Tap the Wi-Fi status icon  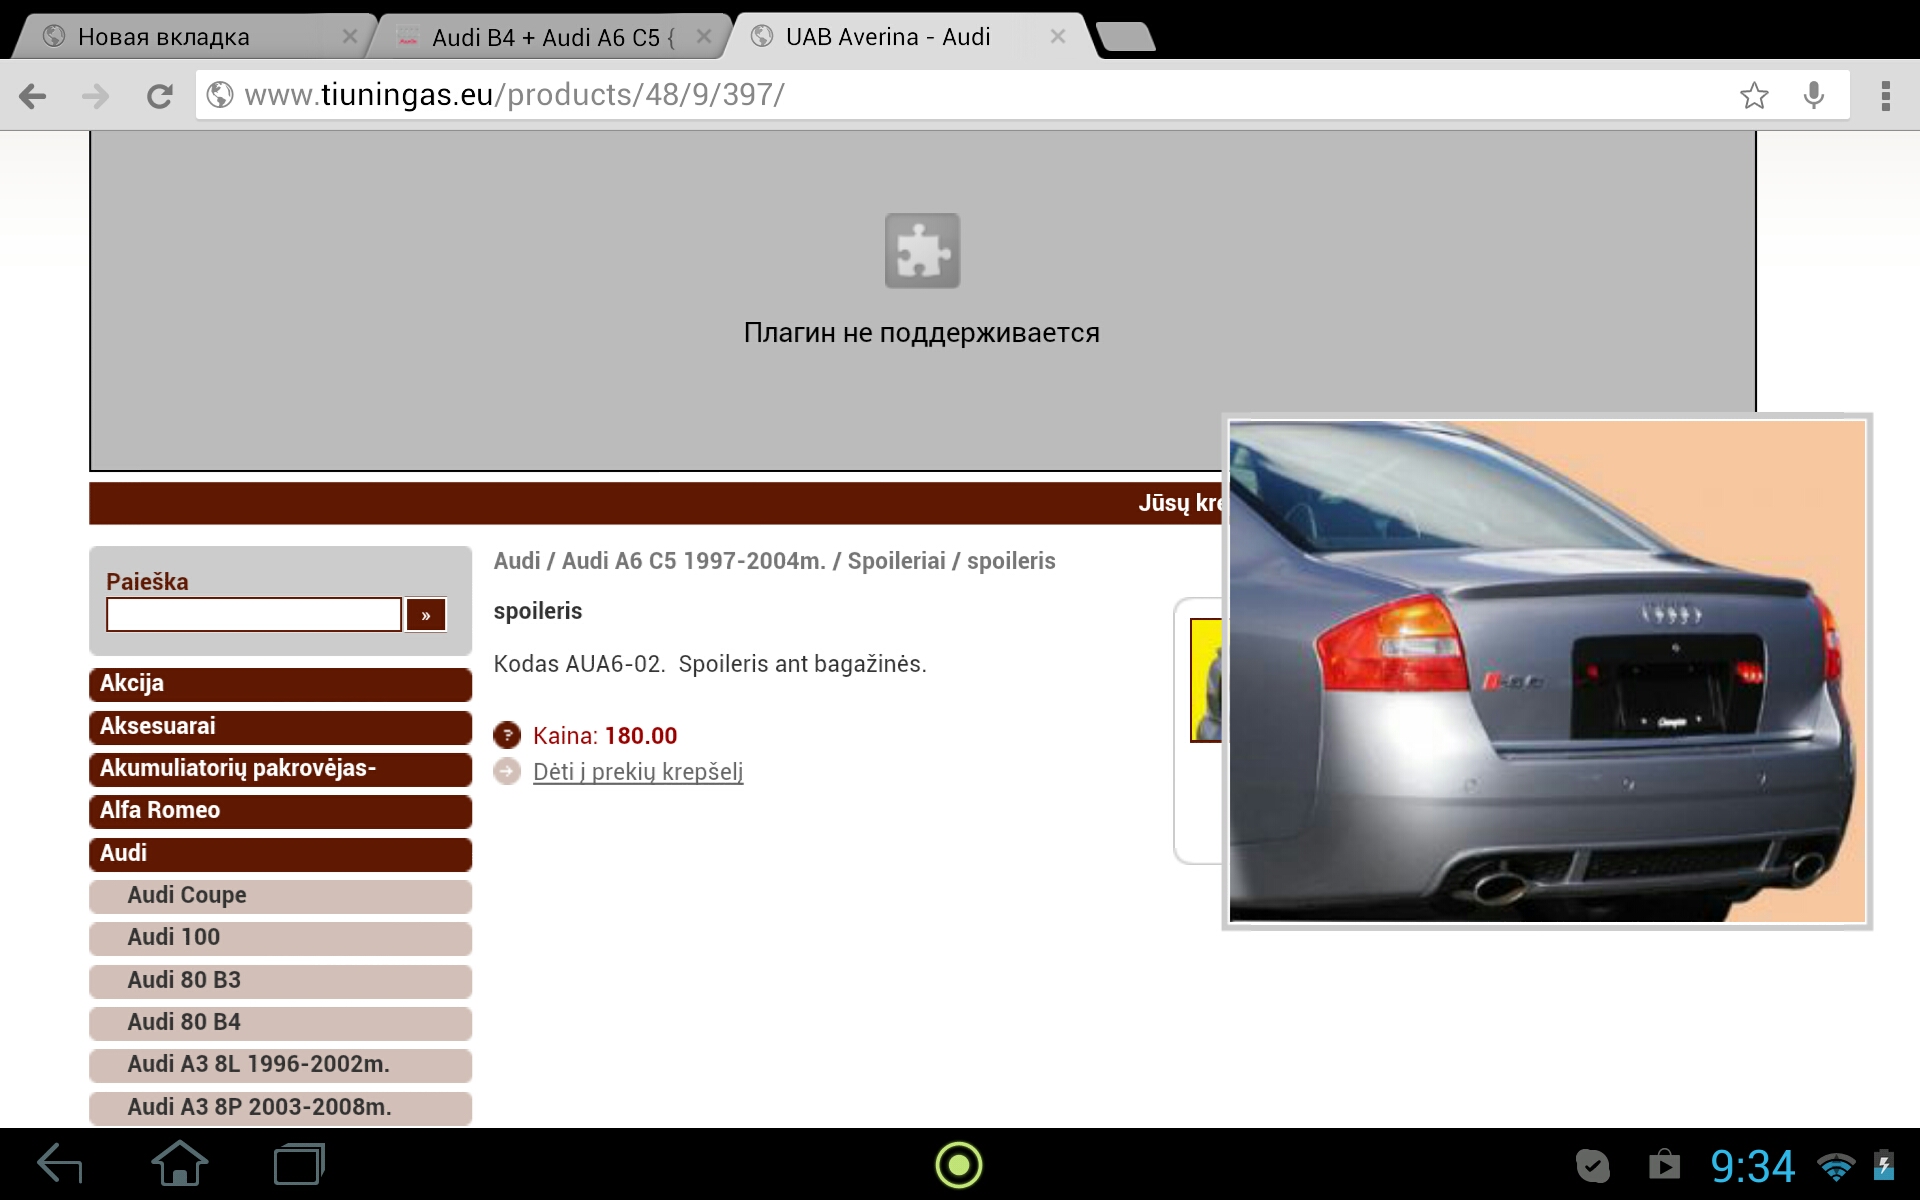tap(1836, 1166)
